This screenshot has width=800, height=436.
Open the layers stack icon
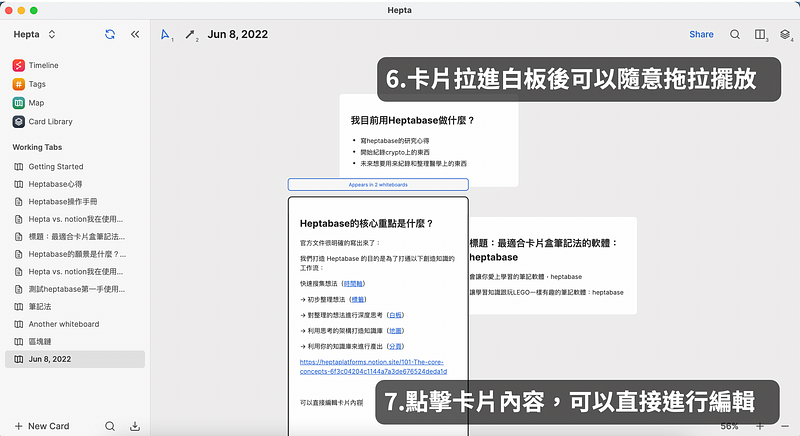(785, 34)
